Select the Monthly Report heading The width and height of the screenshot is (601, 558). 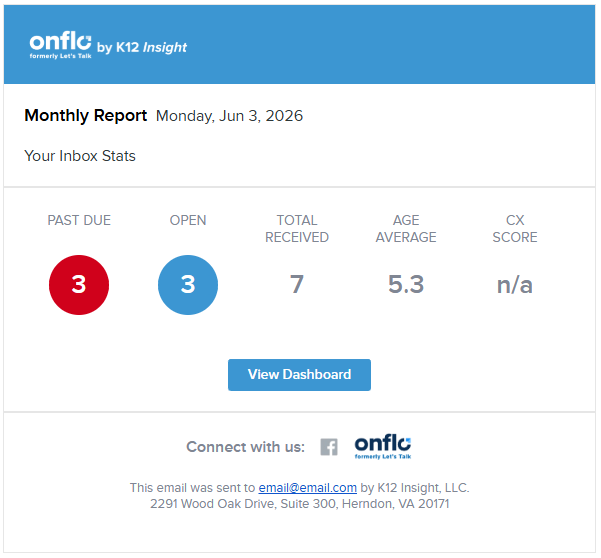pos(85,116)
